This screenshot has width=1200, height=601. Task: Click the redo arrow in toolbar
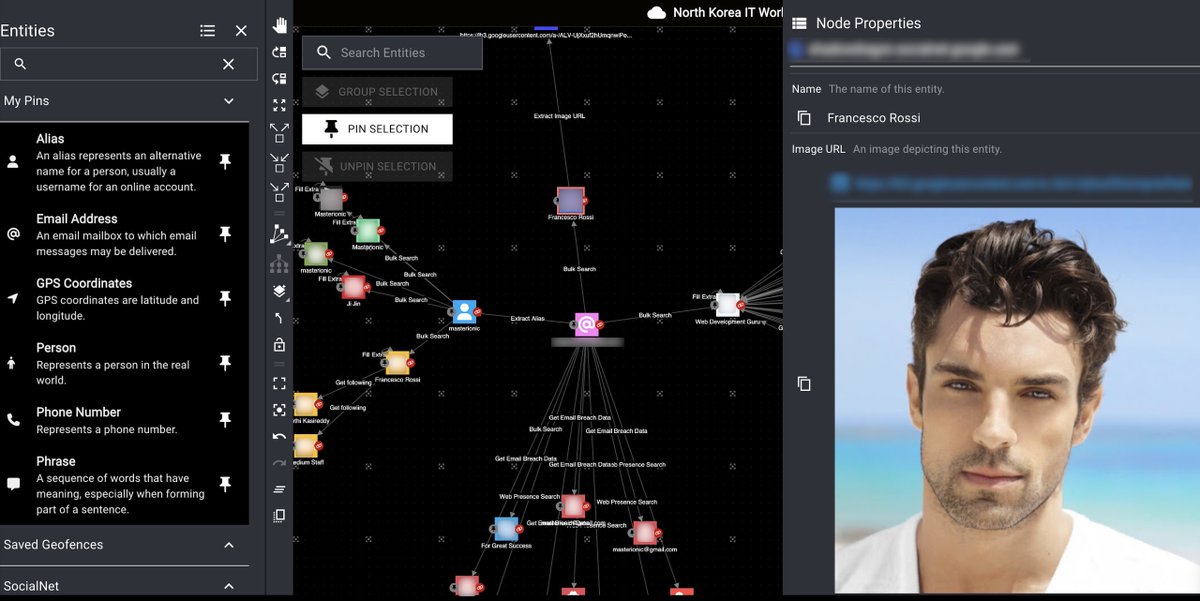click(279, 463)
